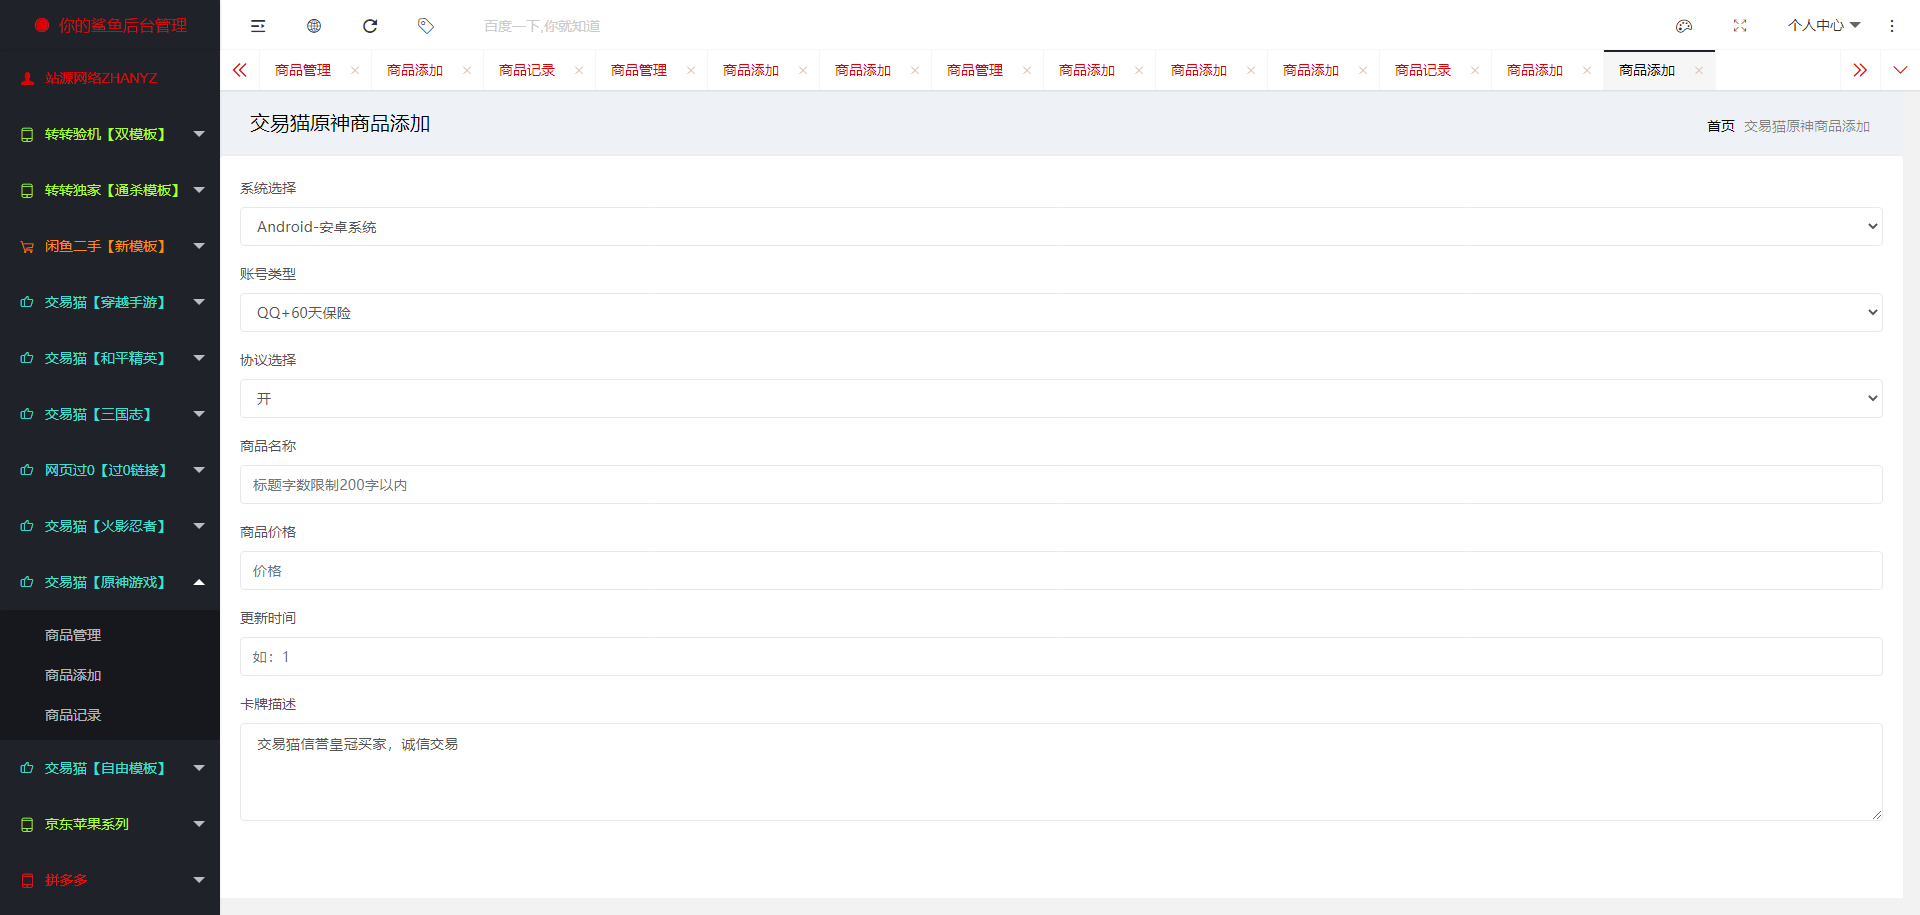Open the theme palette icon
Viewport: 1920px width, 915px height.
click(x=1684, y=26)
